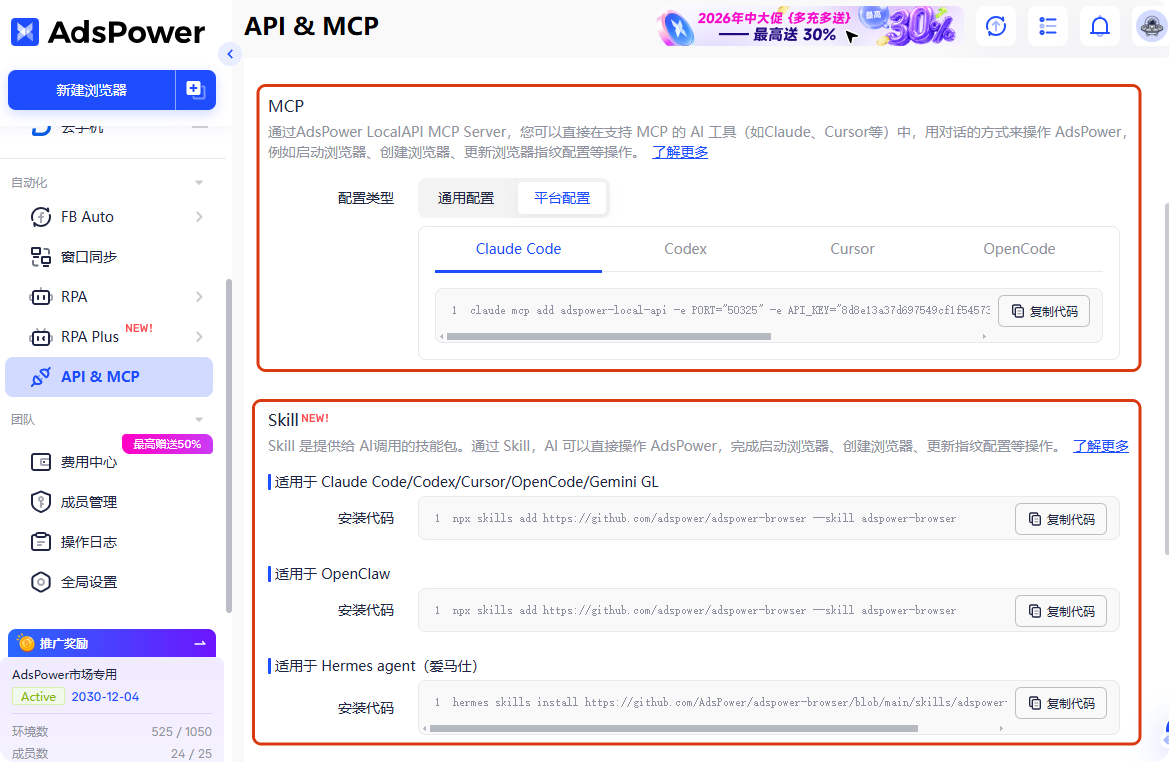Click the claude mcp add command text
The image size is (1169, 762).
(730, 310)
